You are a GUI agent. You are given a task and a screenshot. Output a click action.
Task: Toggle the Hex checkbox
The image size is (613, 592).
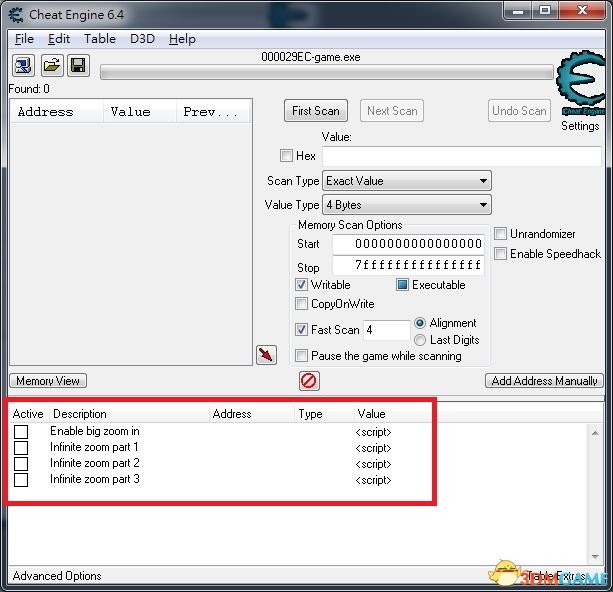pos(286,155)
